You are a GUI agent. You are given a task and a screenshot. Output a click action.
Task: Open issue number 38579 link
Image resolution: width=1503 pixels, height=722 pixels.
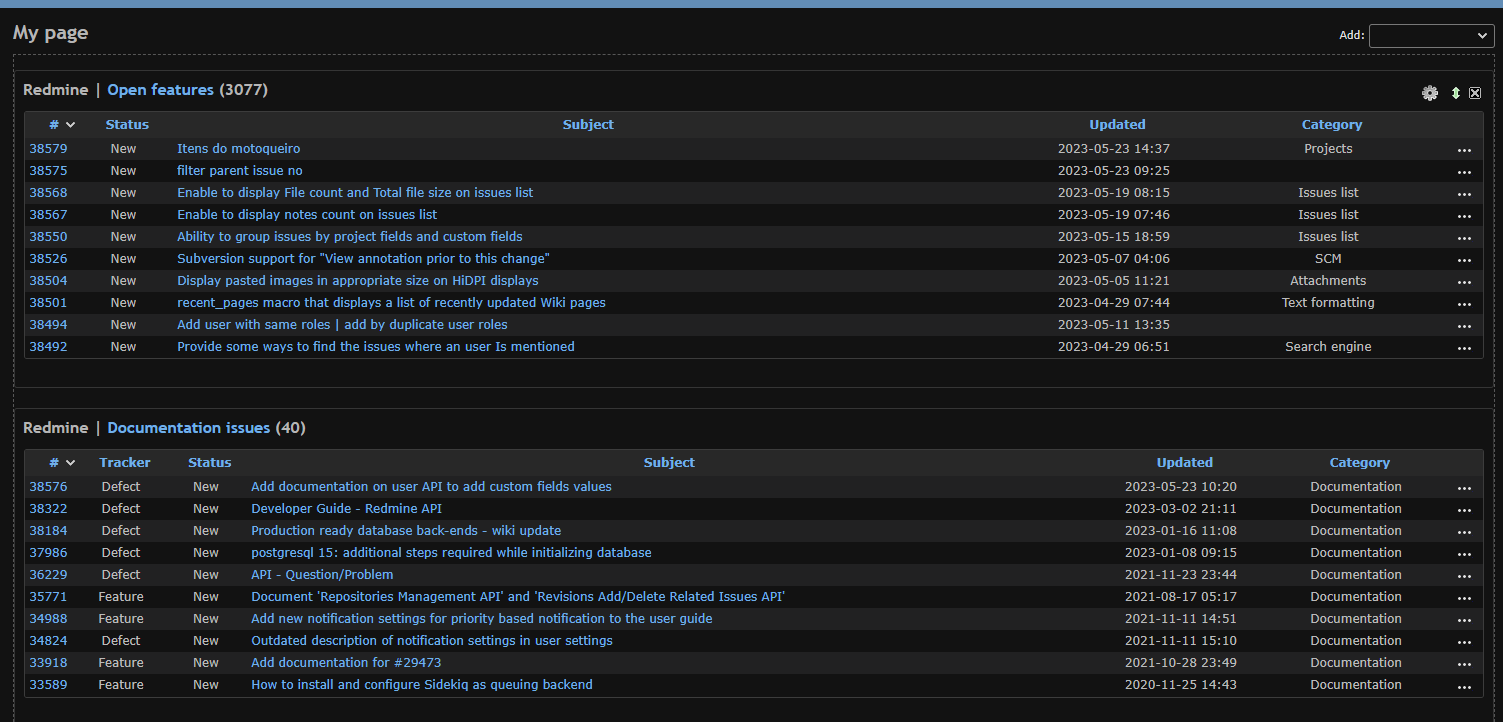pyautogui.click(x=48, y=149)
